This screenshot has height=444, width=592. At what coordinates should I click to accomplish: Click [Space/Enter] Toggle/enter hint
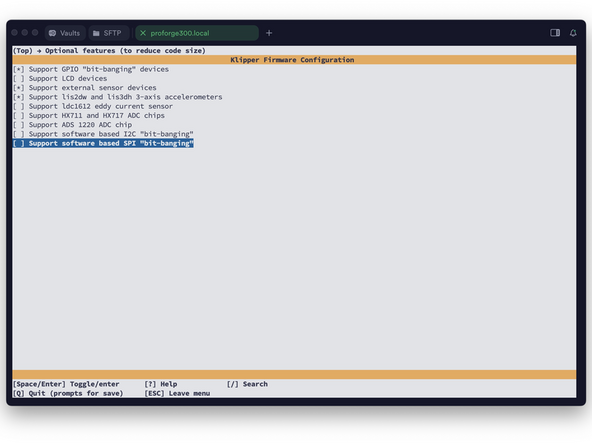(66, 384)
